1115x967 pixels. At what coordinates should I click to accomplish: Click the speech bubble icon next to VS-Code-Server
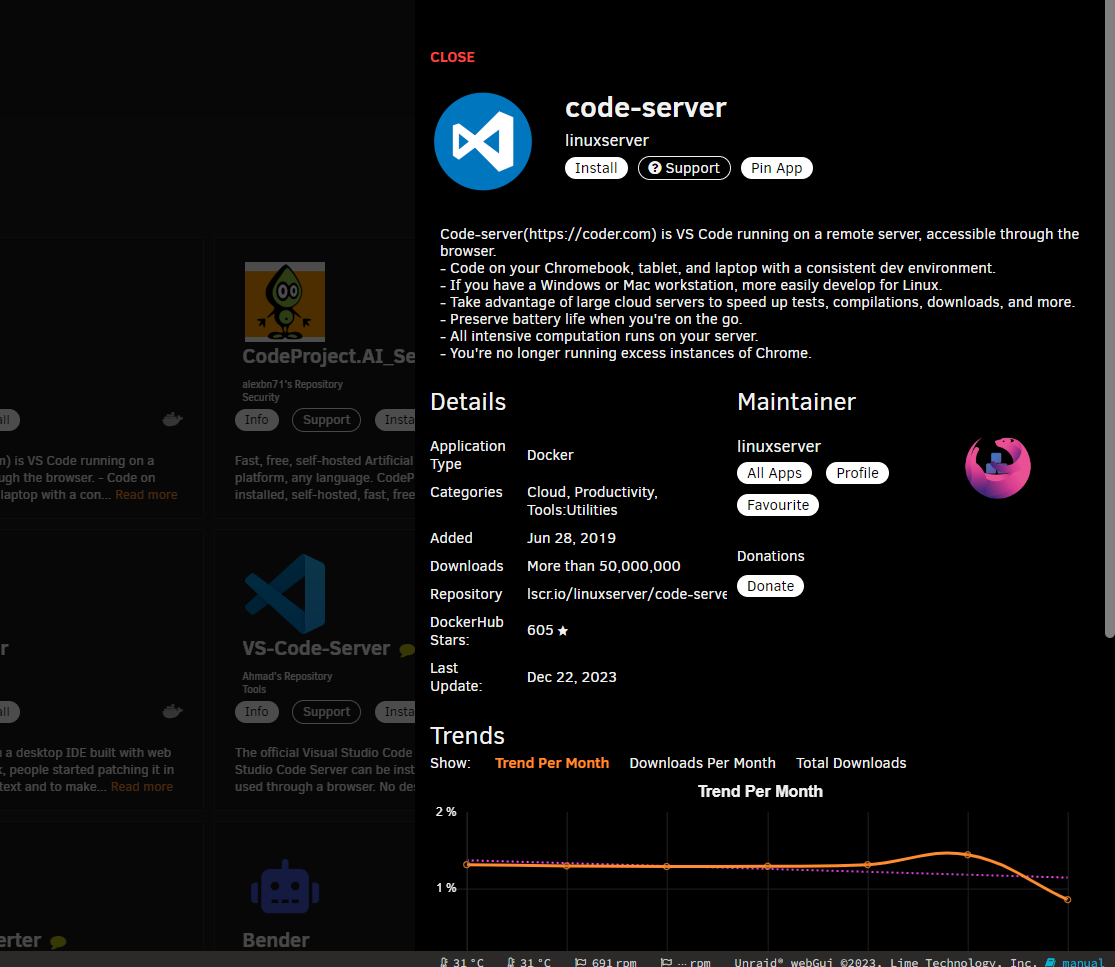pyautogui.click(x=406, y=648)
